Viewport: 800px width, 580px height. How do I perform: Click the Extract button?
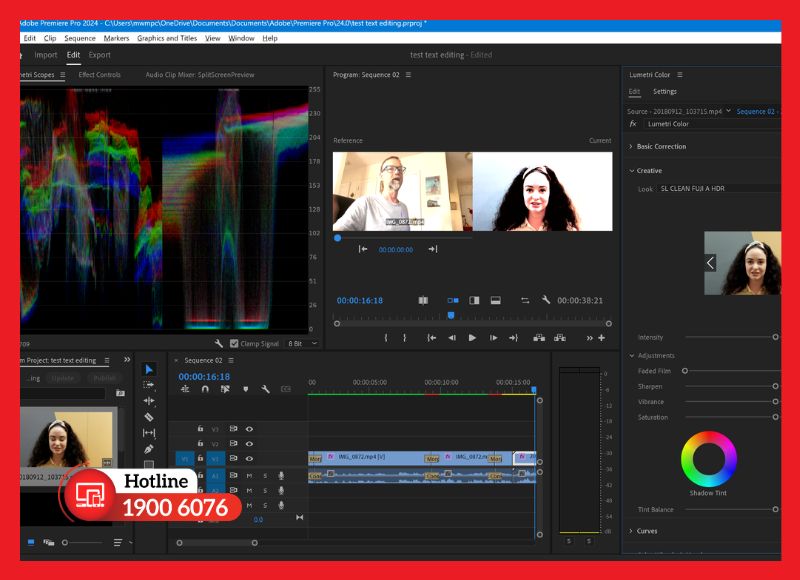[560, 338]
